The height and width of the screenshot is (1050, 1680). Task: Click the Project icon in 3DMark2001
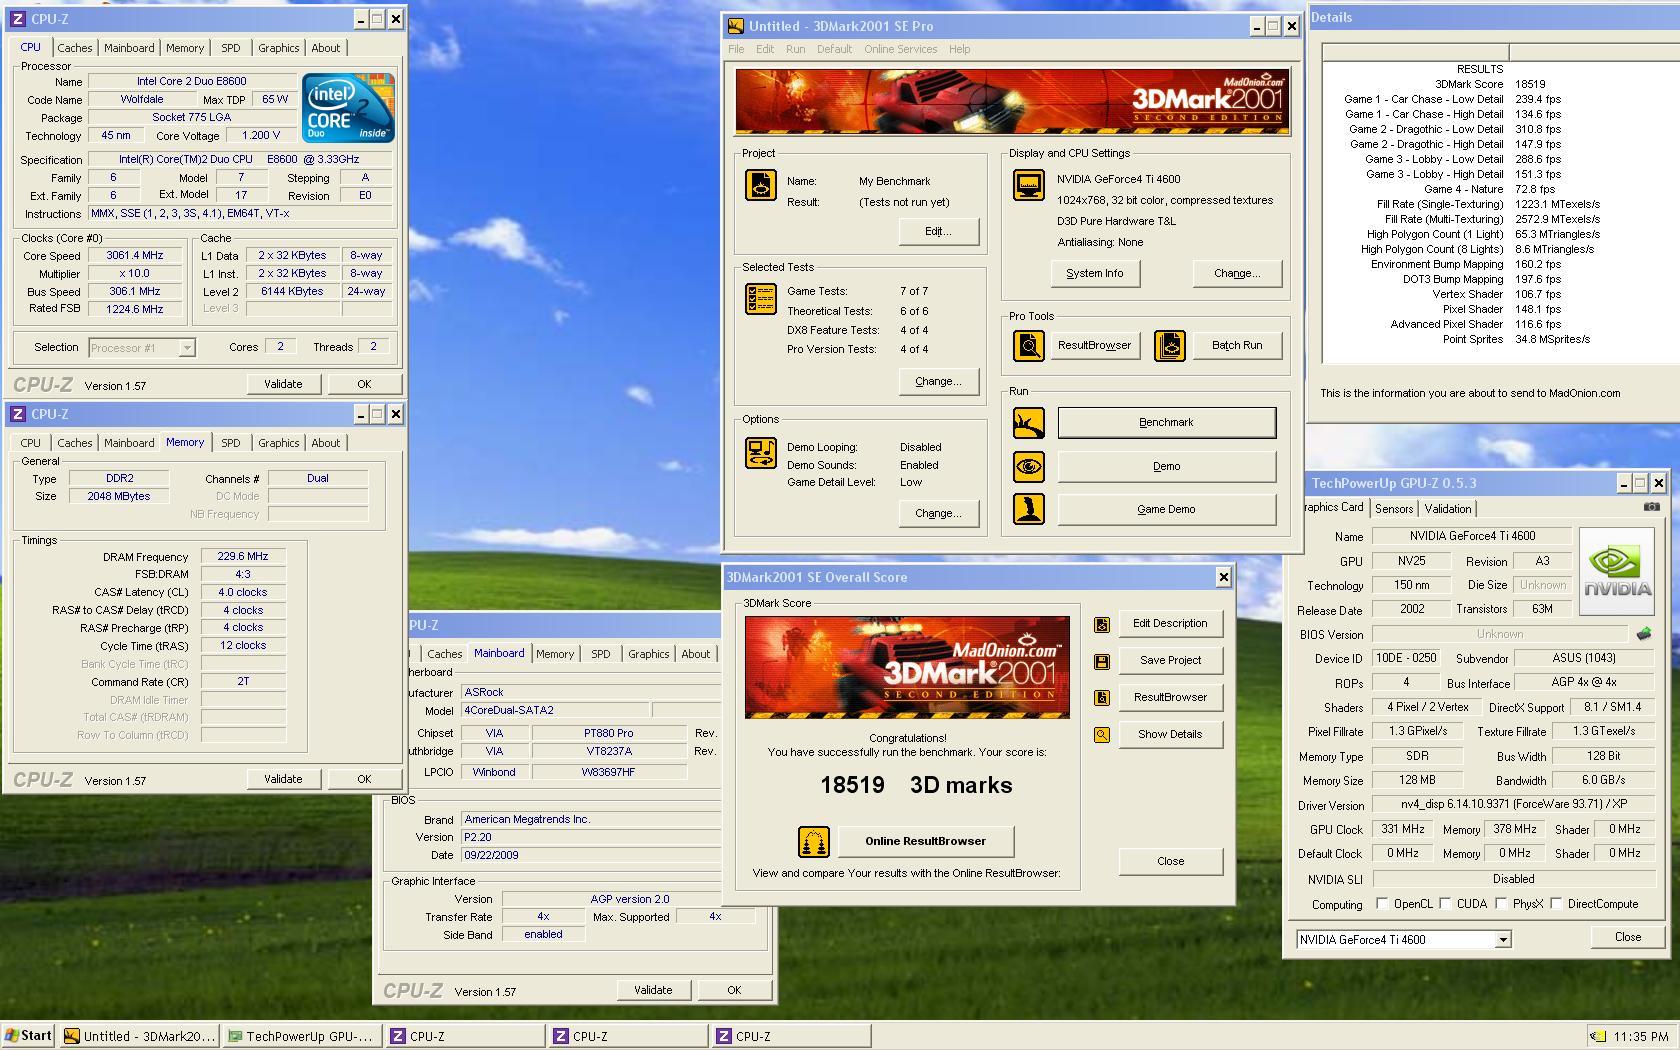click(760, 185)
